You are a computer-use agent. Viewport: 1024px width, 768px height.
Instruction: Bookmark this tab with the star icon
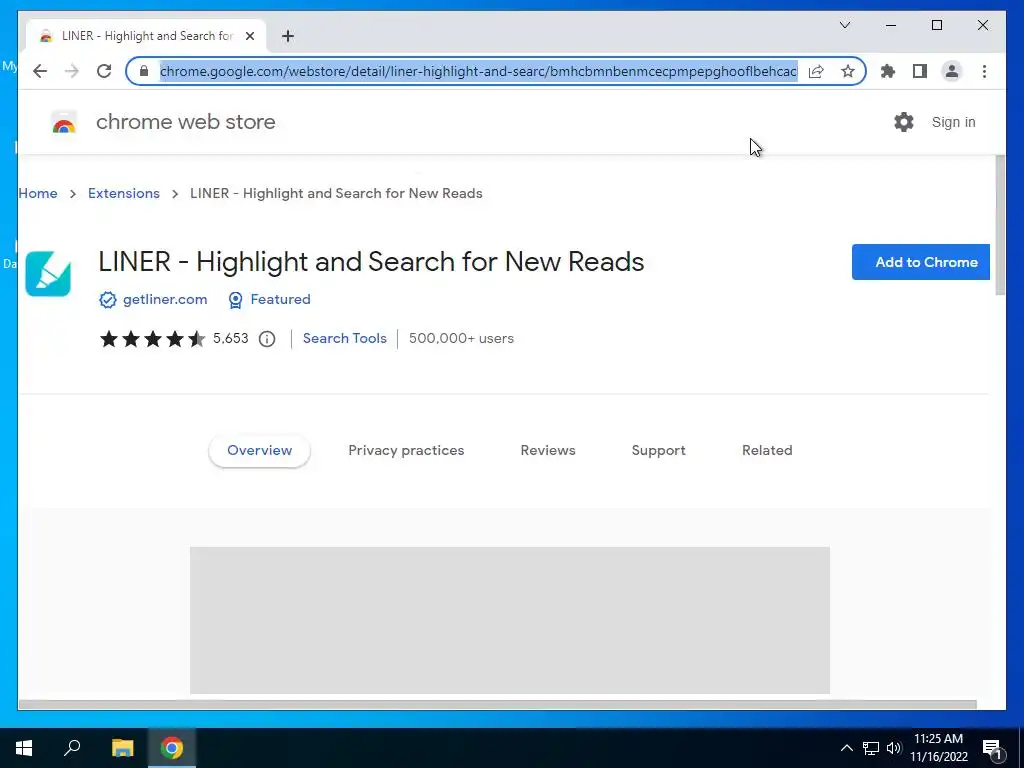[848, 71]
